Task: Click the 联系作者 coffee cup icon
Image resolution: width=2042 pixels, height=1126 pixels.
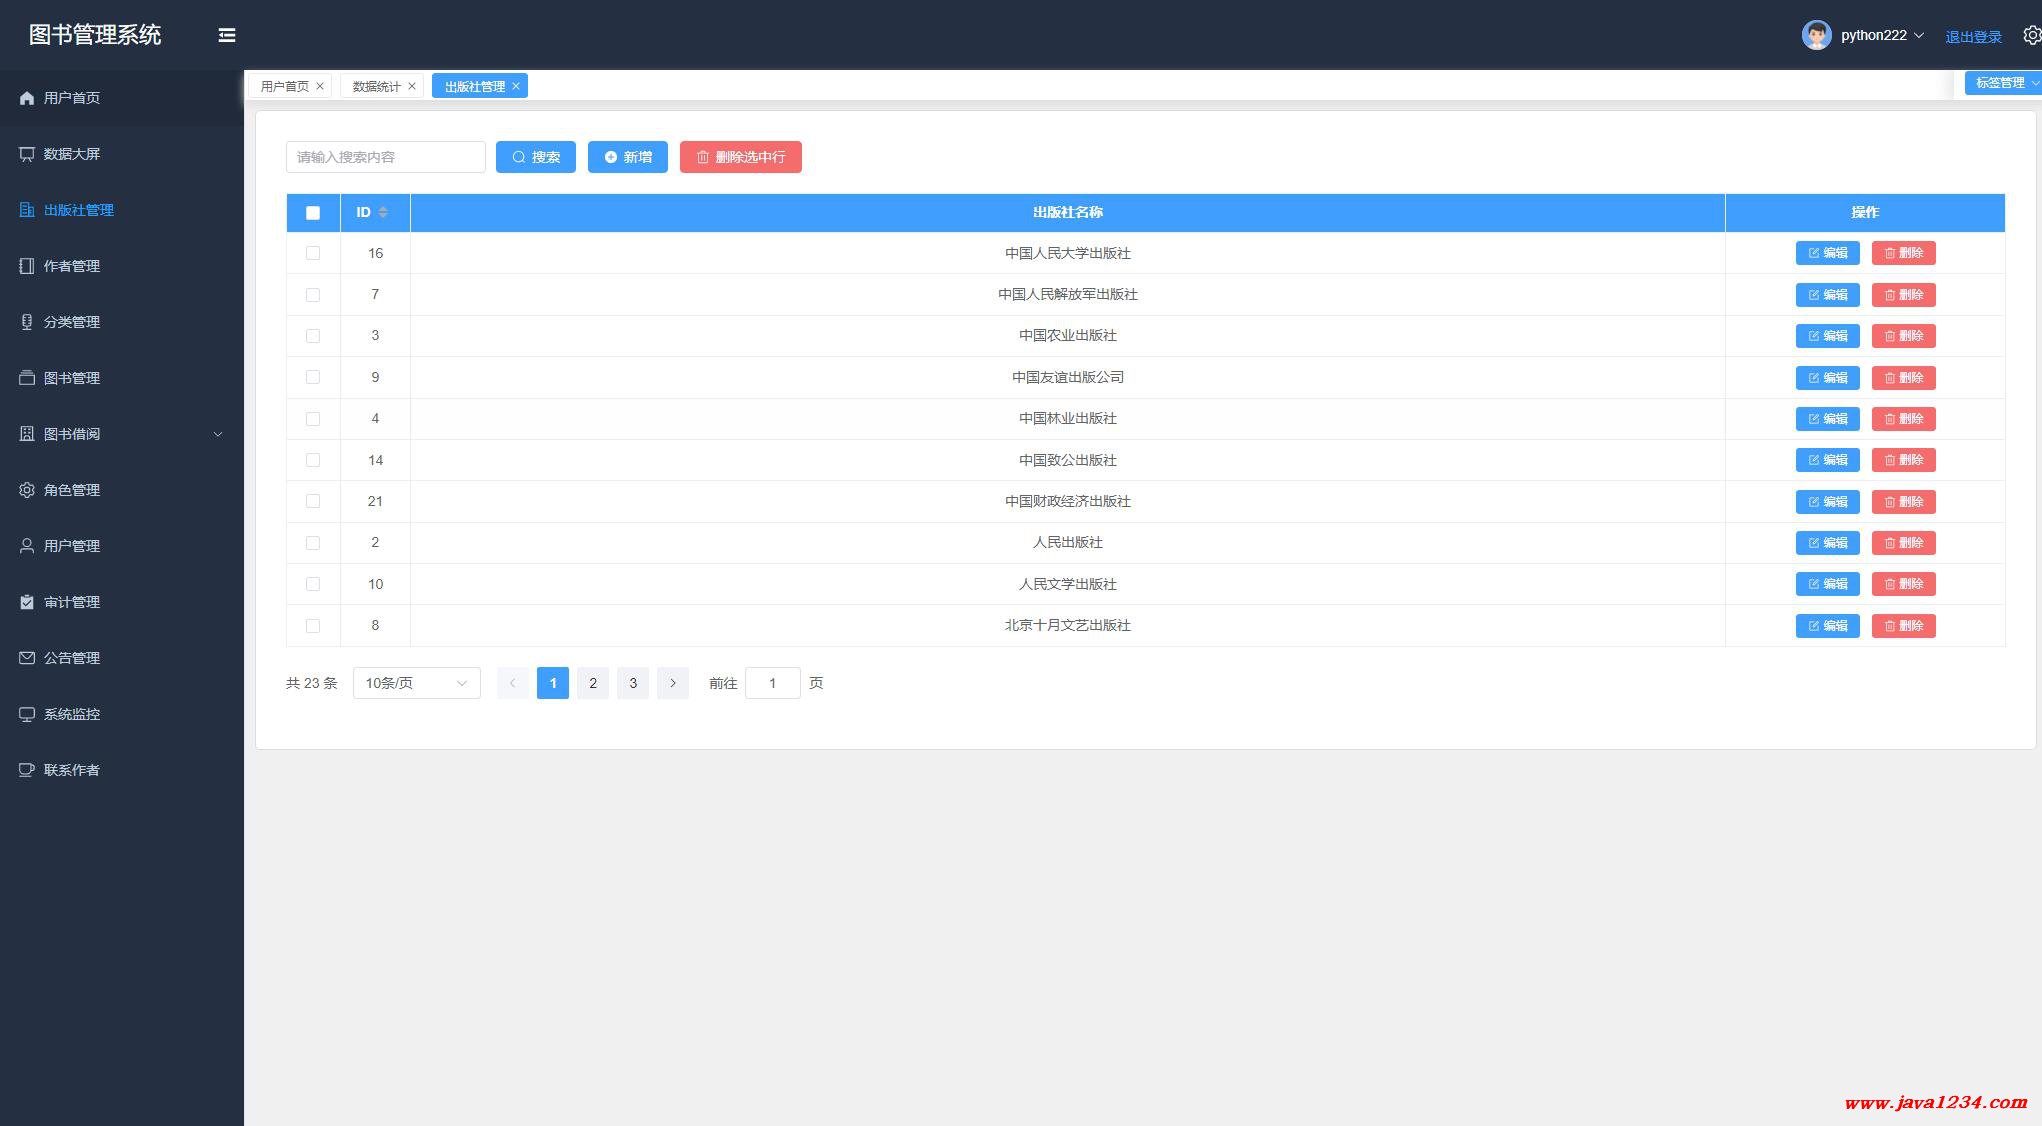Action: [27, 770]
